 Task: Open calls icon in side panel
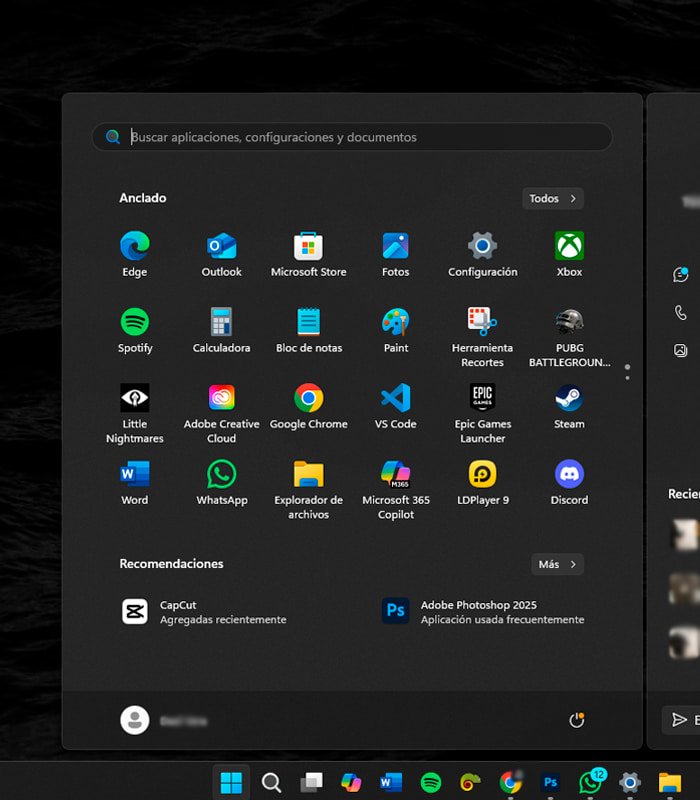pos(681,312)
